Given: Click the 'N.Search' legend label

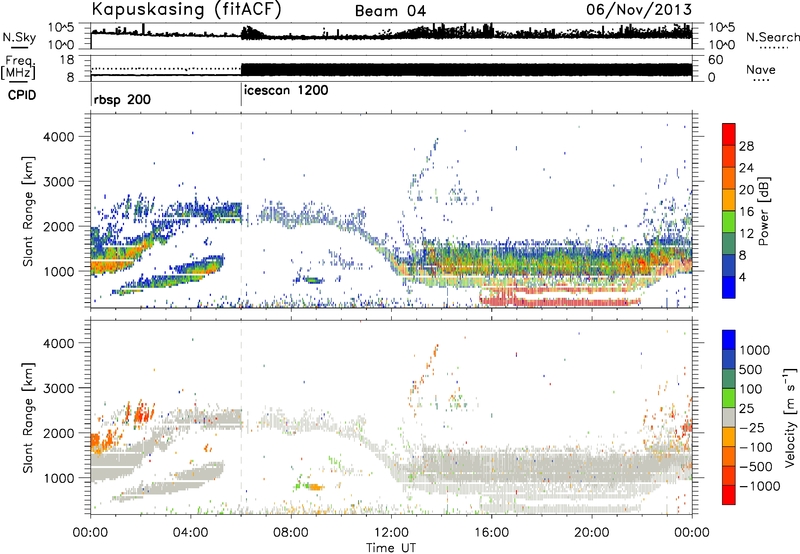Looking at the screenshot, I should pos(772,37).
